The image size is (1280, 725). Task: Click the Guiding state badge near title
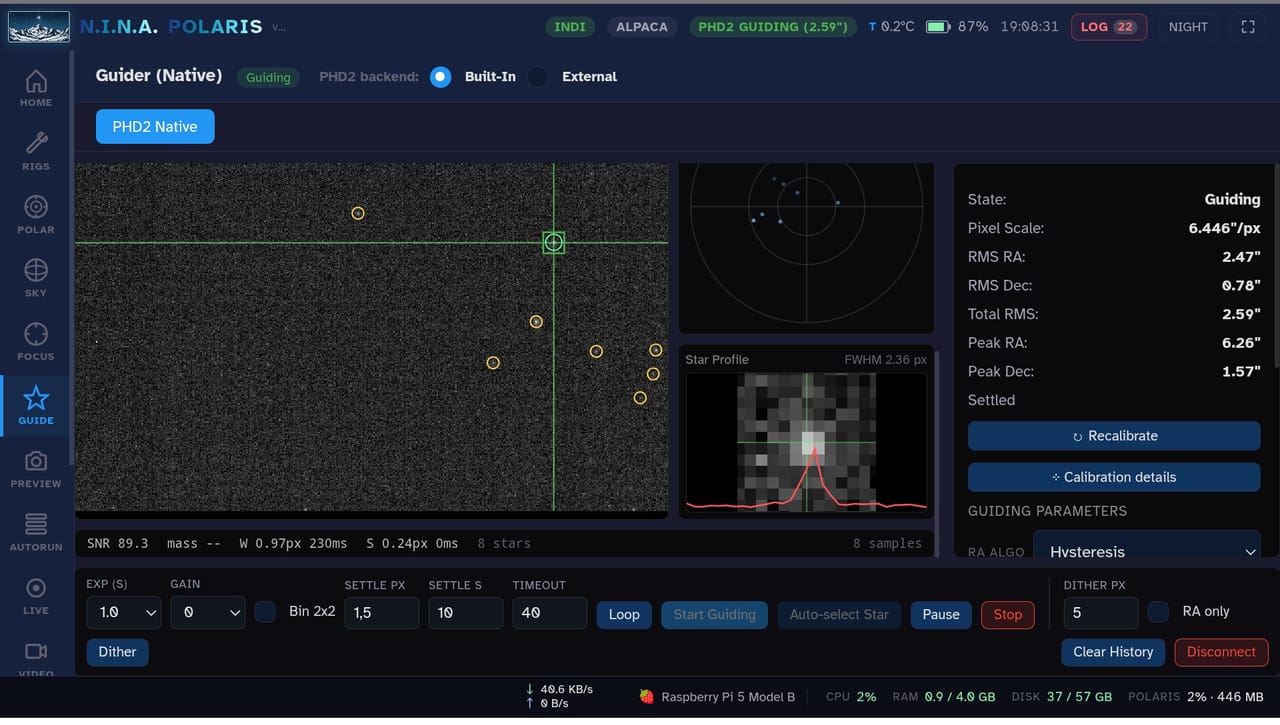(x=268, y=77)
